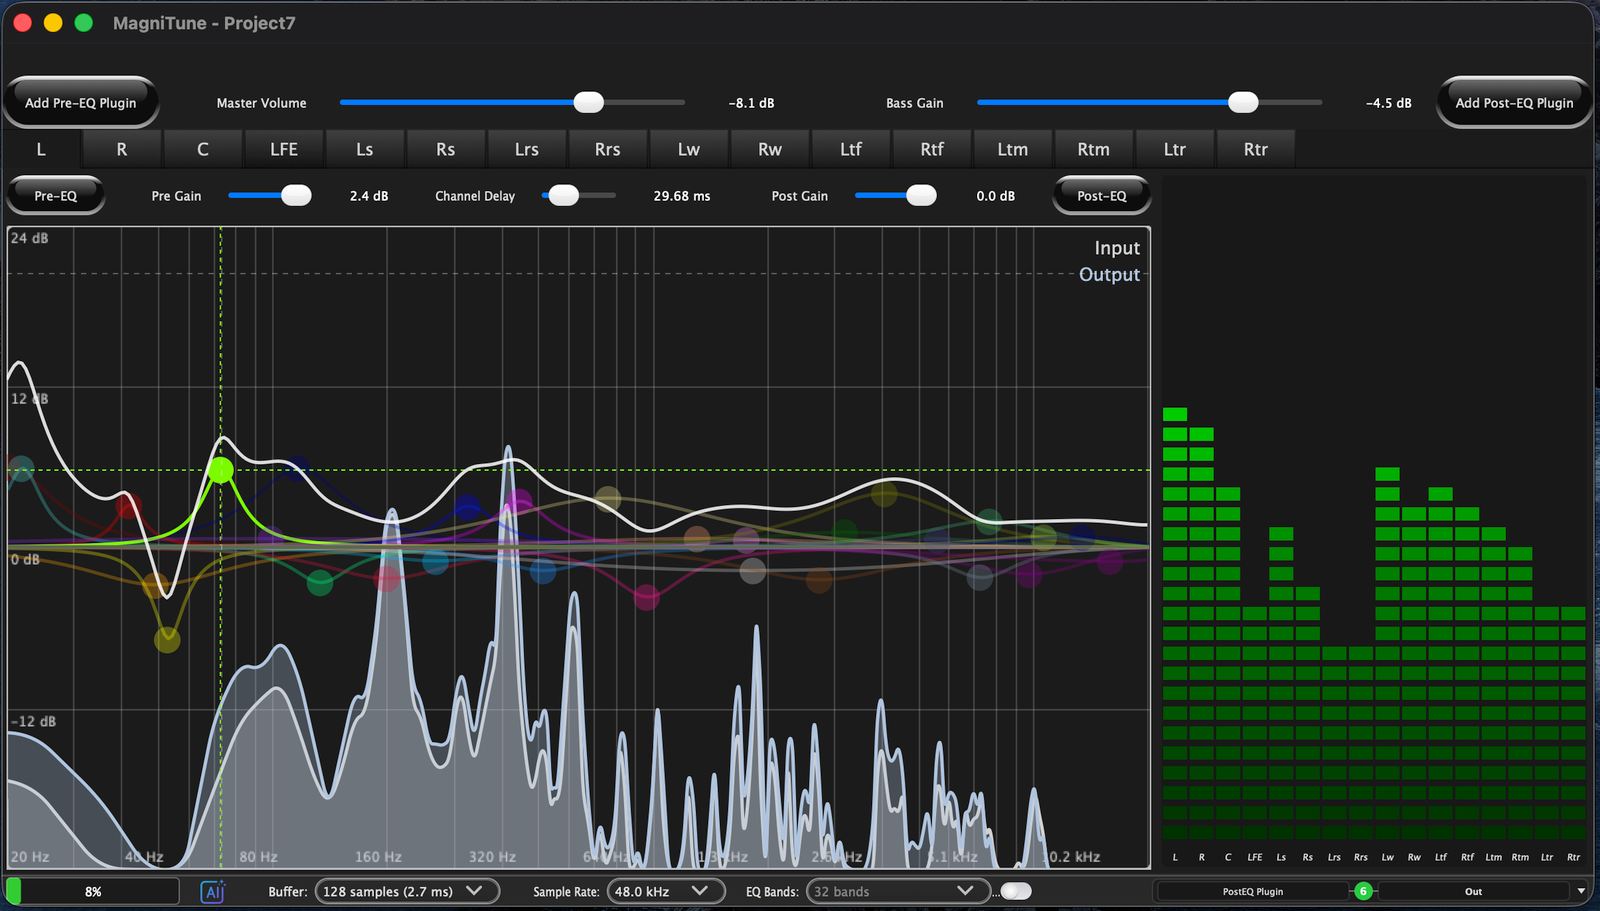Switch to the C channel tab
Image resolution: width=1600 pixels, height=911 pixels.
pos(202,148)
